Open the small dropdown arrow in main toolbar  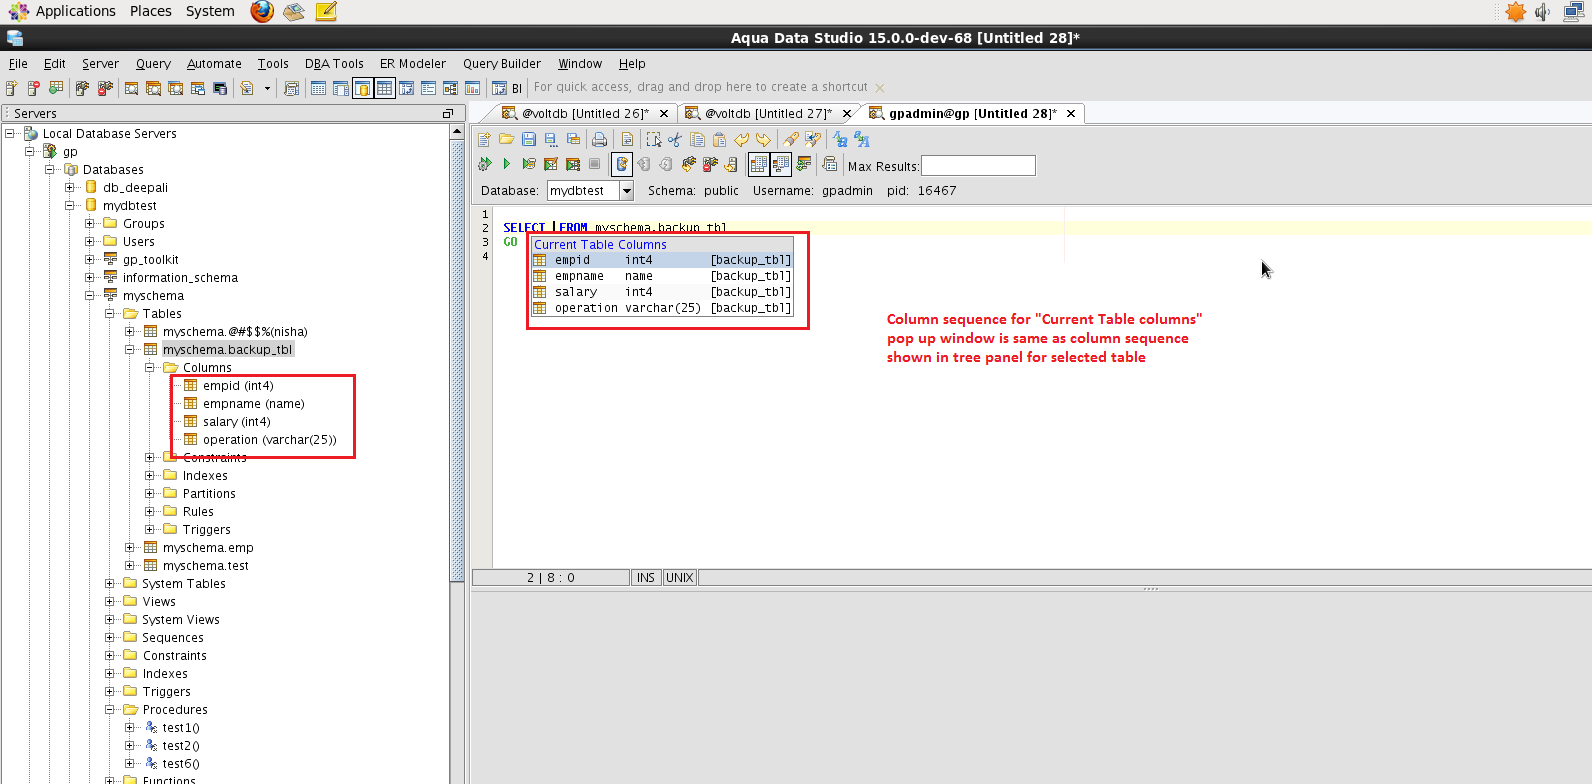pyautogui.click(x=267, y=88)
